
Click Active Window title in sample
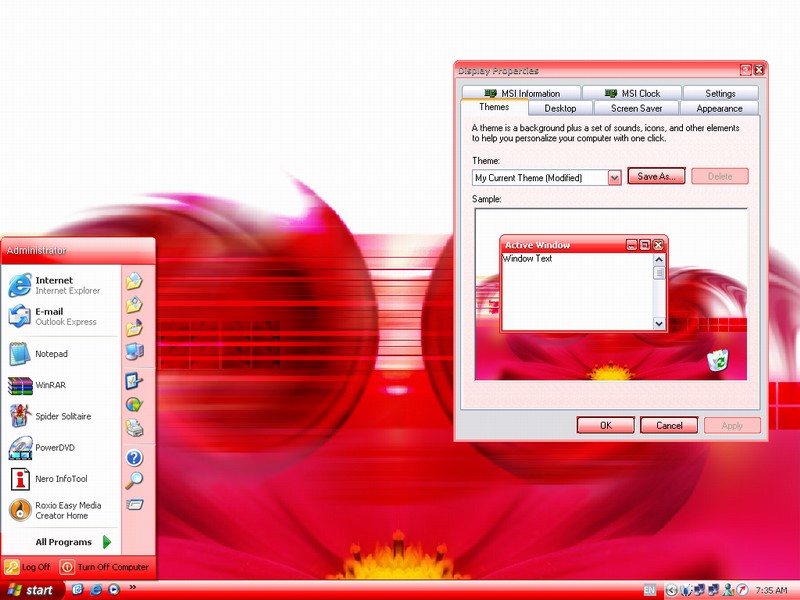tap(537, 245)
